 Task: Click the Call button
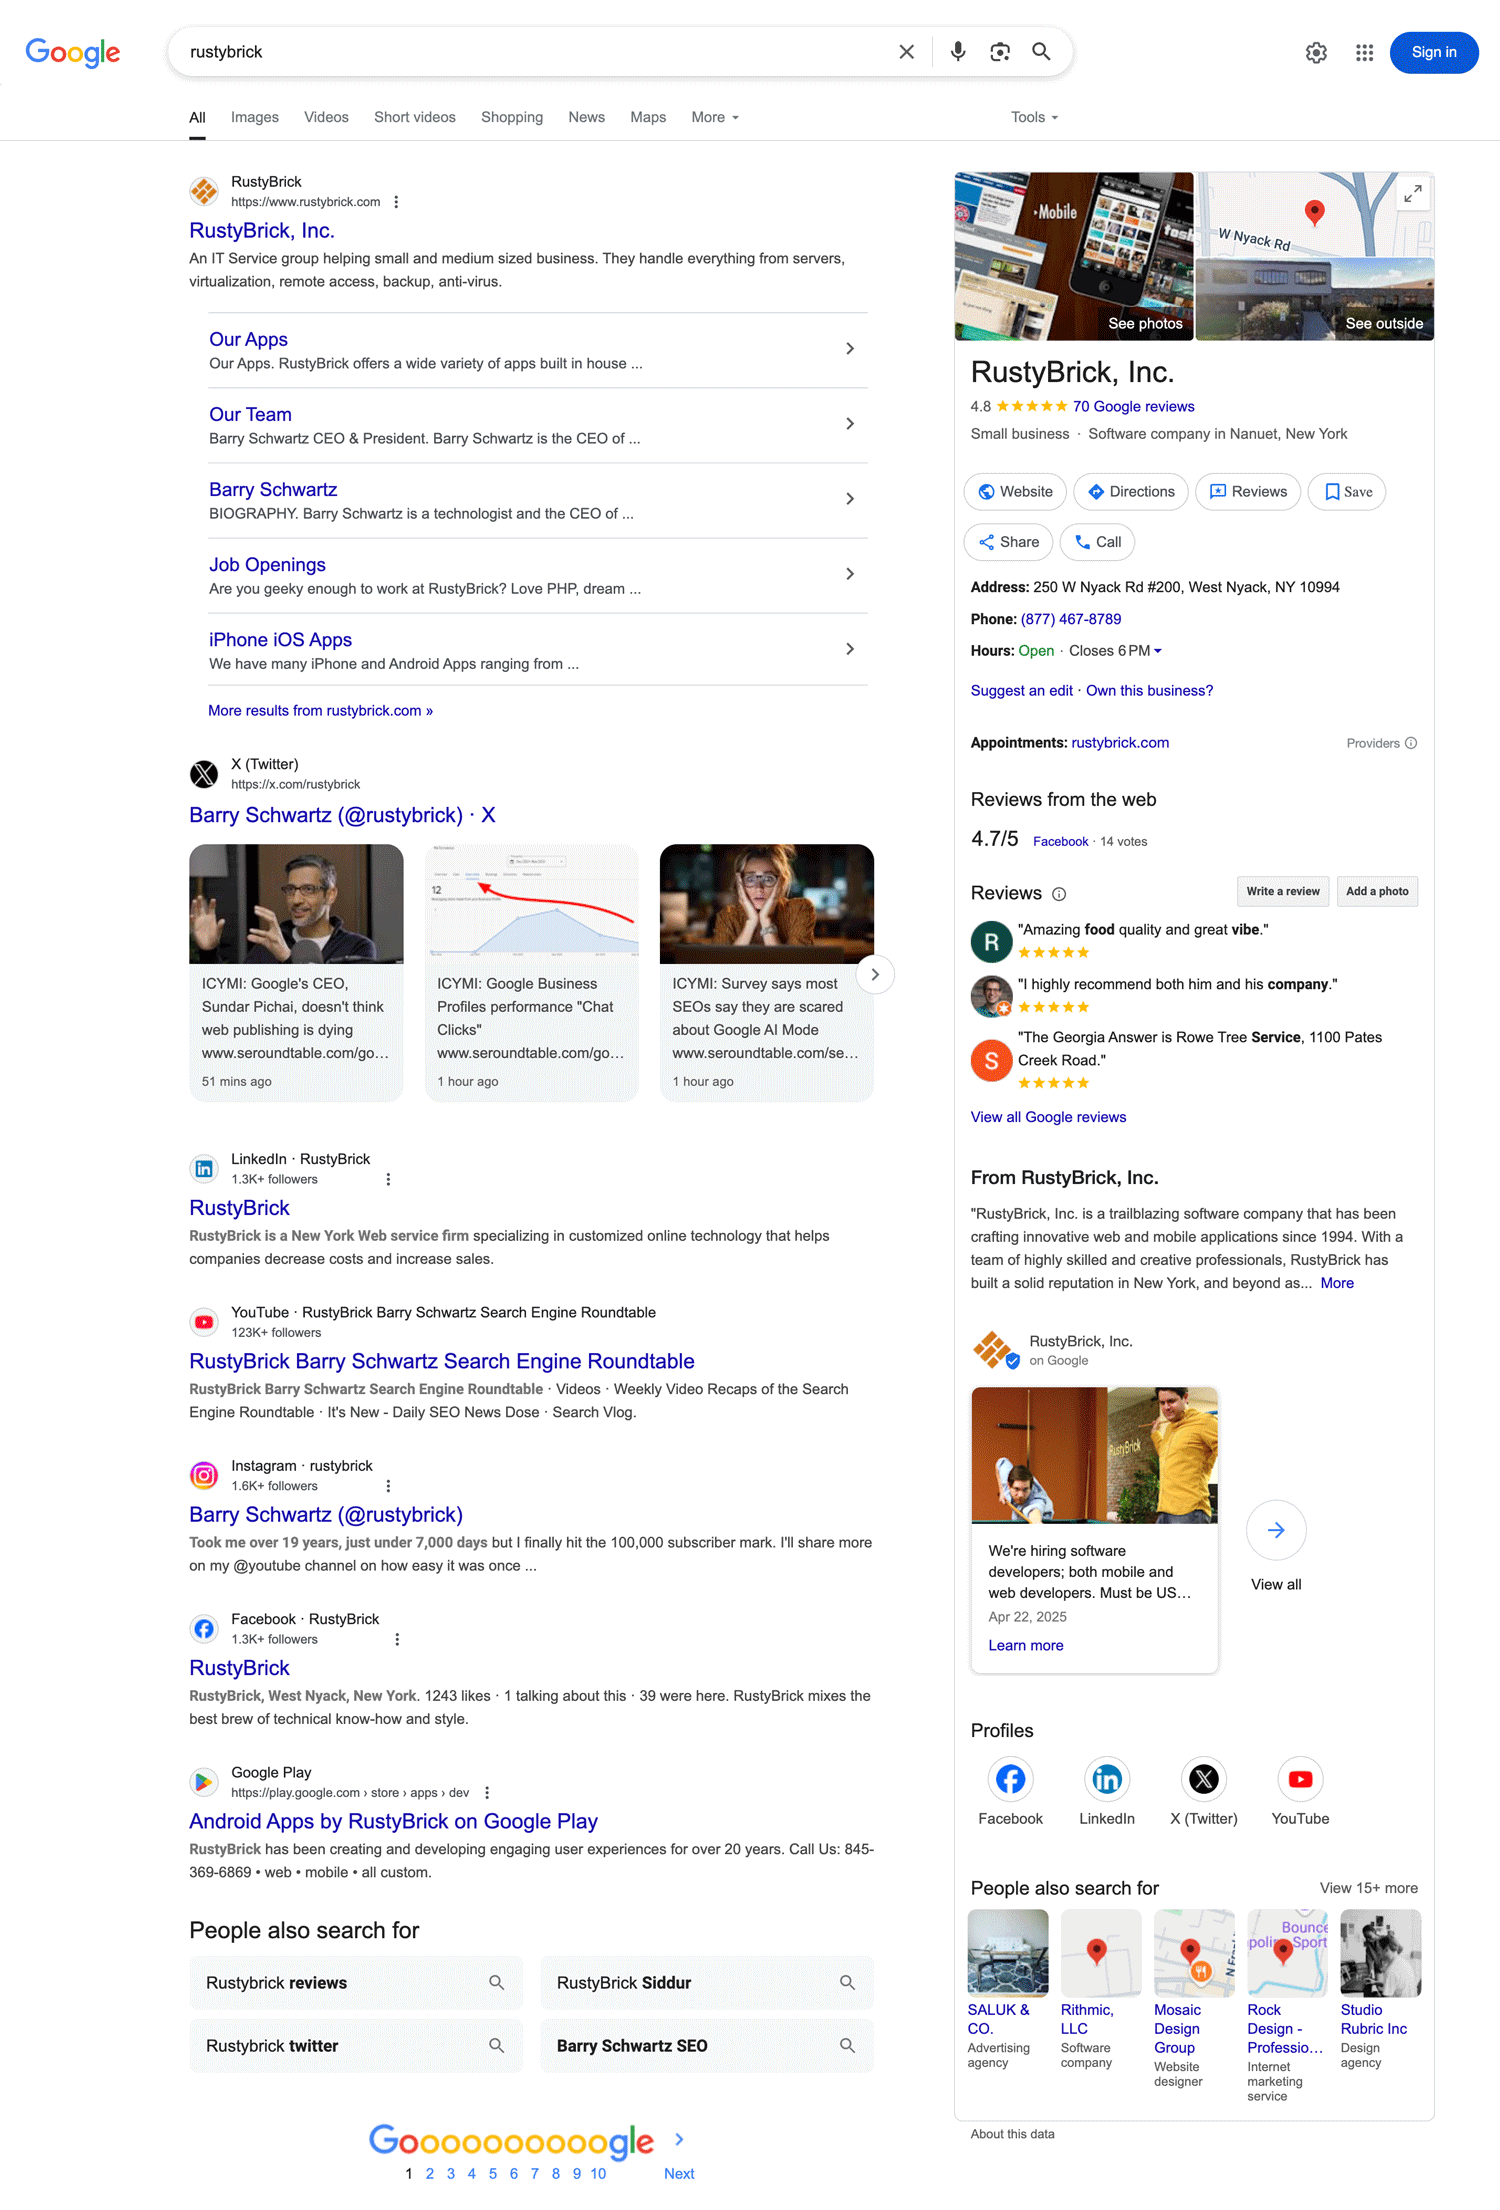(1097, 542)
